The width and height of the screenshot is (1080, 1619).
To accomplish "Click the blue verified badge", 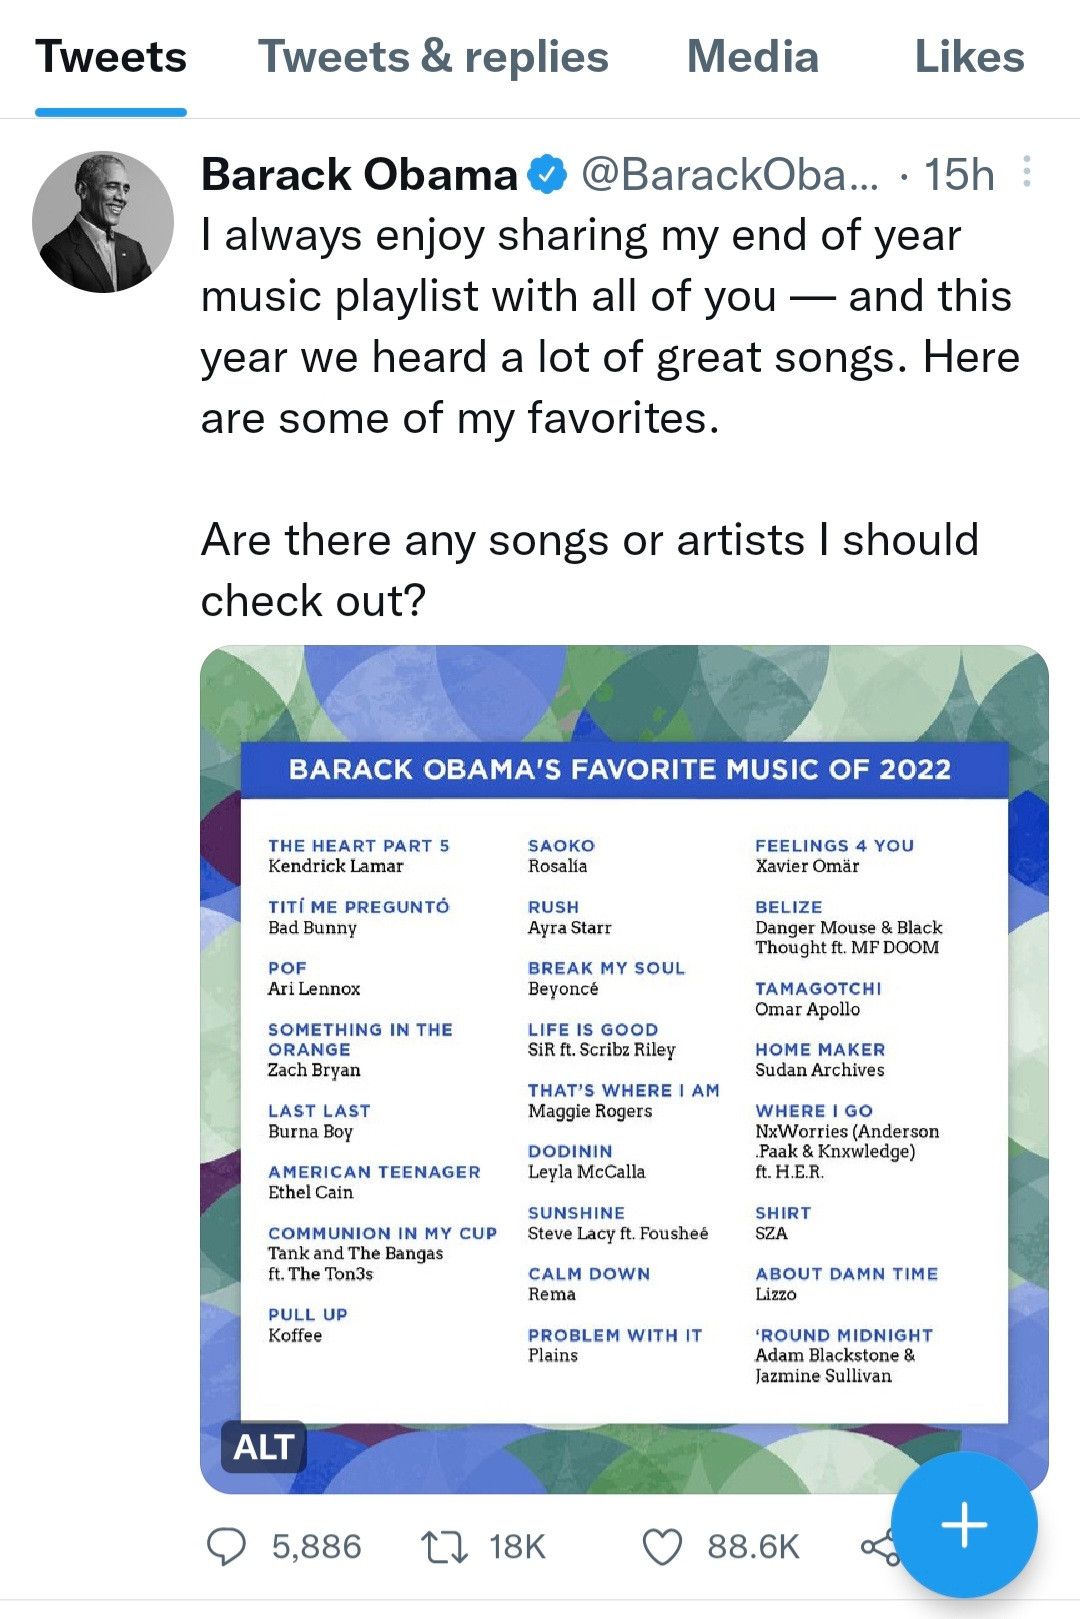I will (x=547, y=174).
